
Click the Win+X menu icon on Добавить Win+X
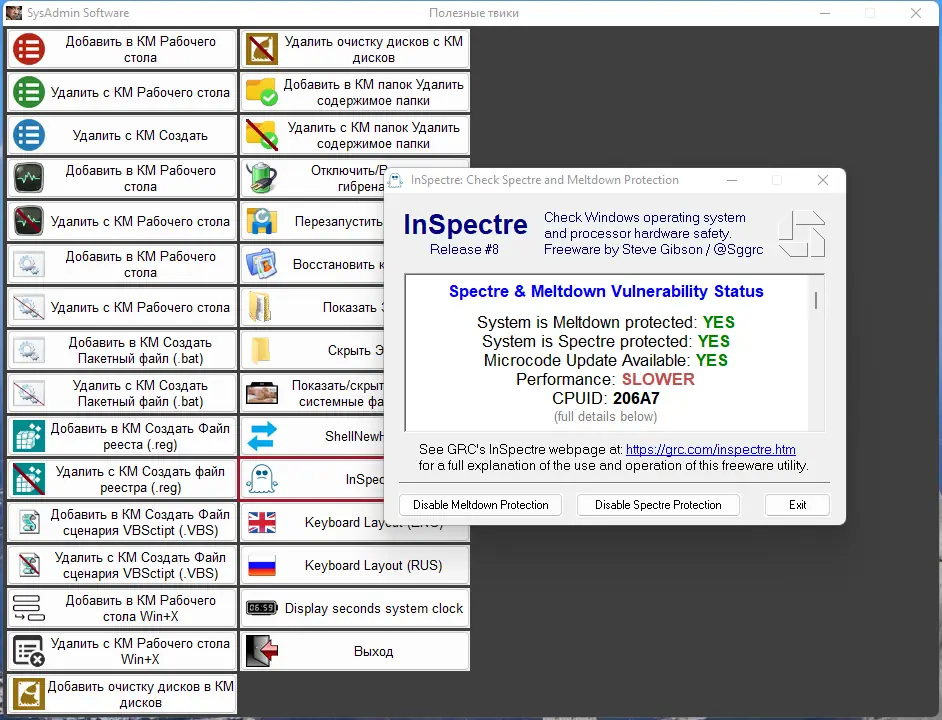click(x=29, y=608)
